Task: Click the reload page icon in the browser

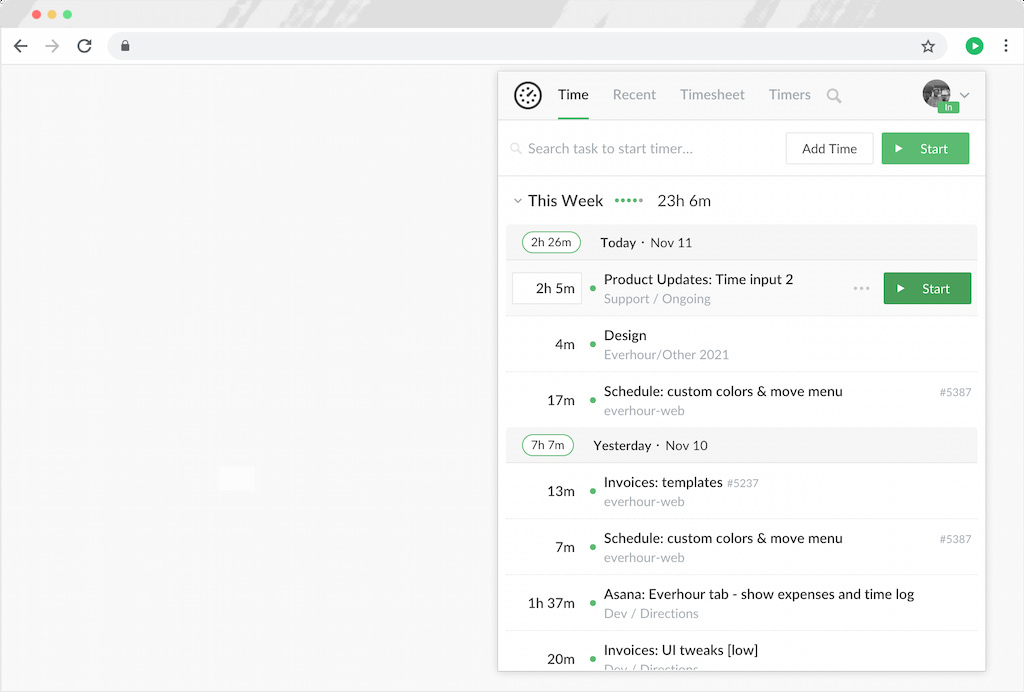Action: [84, 46]
